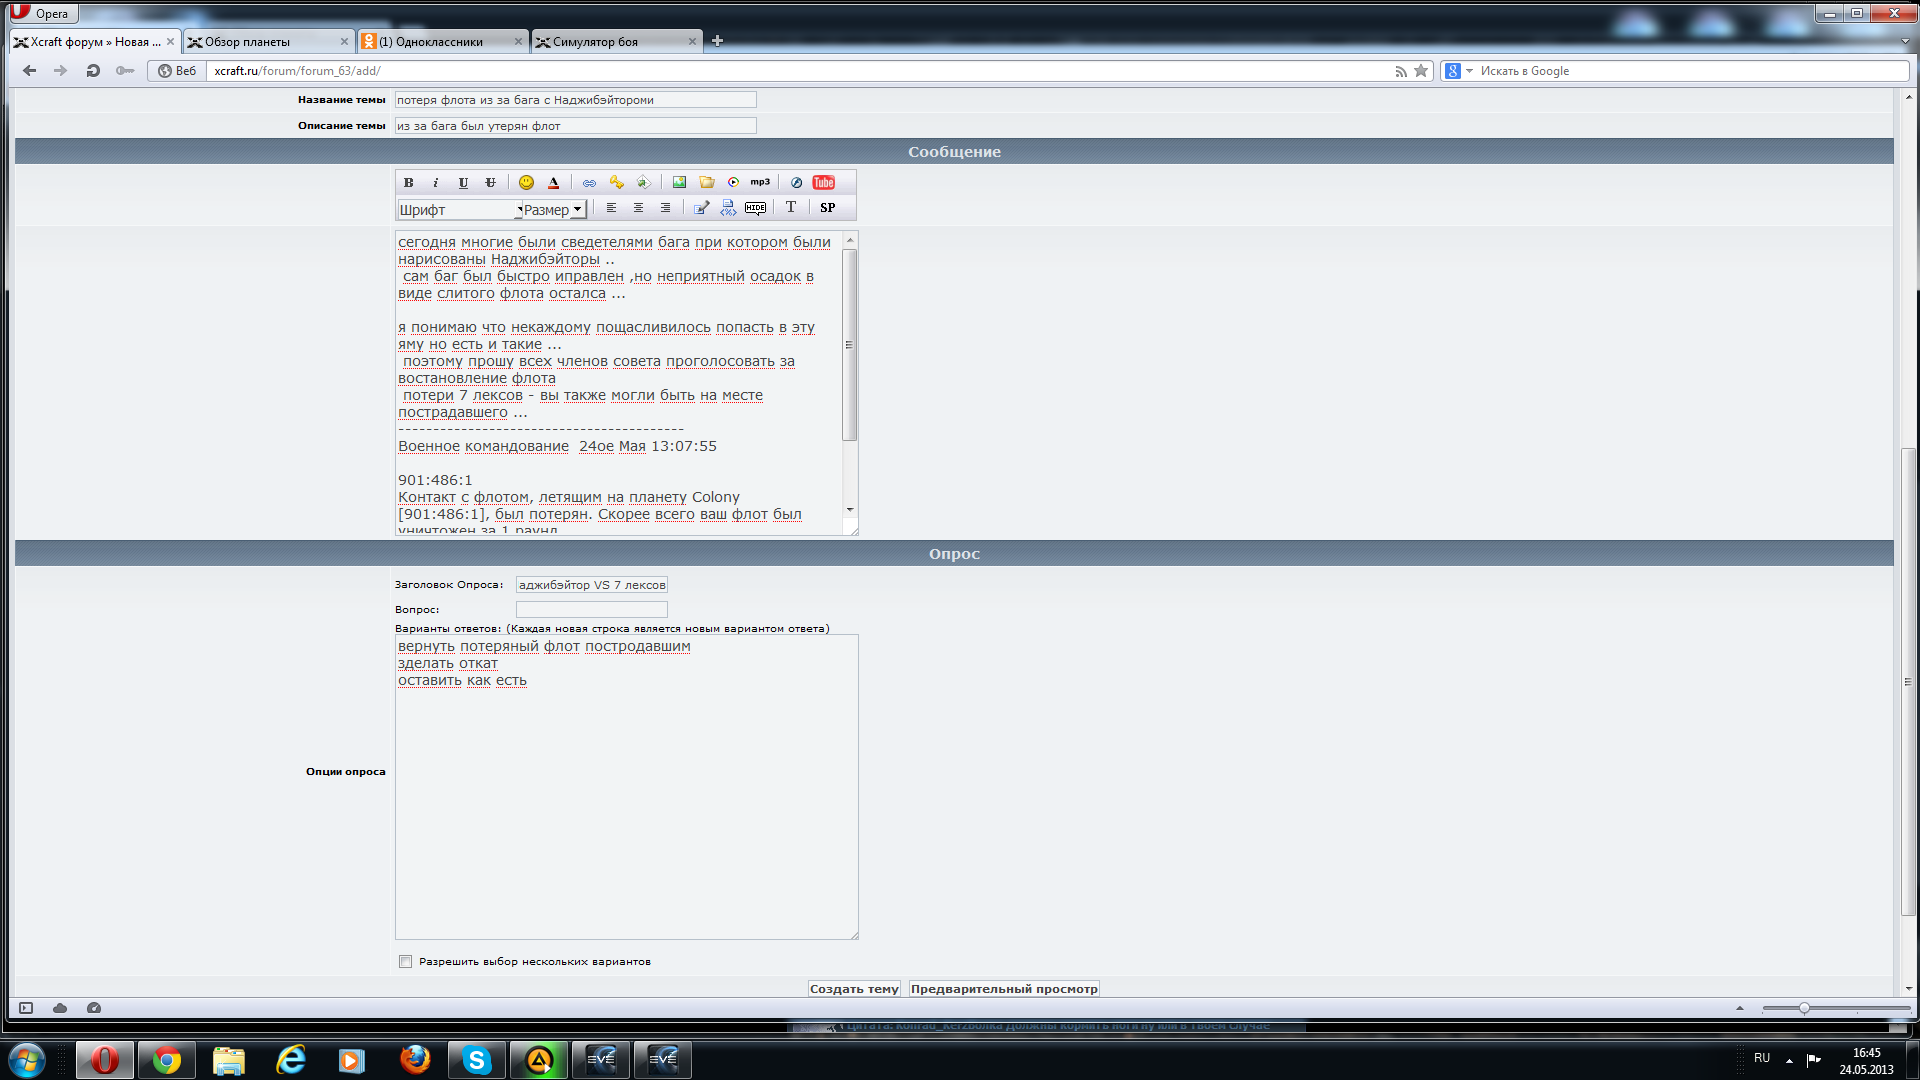This screenshot has width=1920, height=1080.
Task: Click the Искать в Google search field
Action: tap(1692, 71)
